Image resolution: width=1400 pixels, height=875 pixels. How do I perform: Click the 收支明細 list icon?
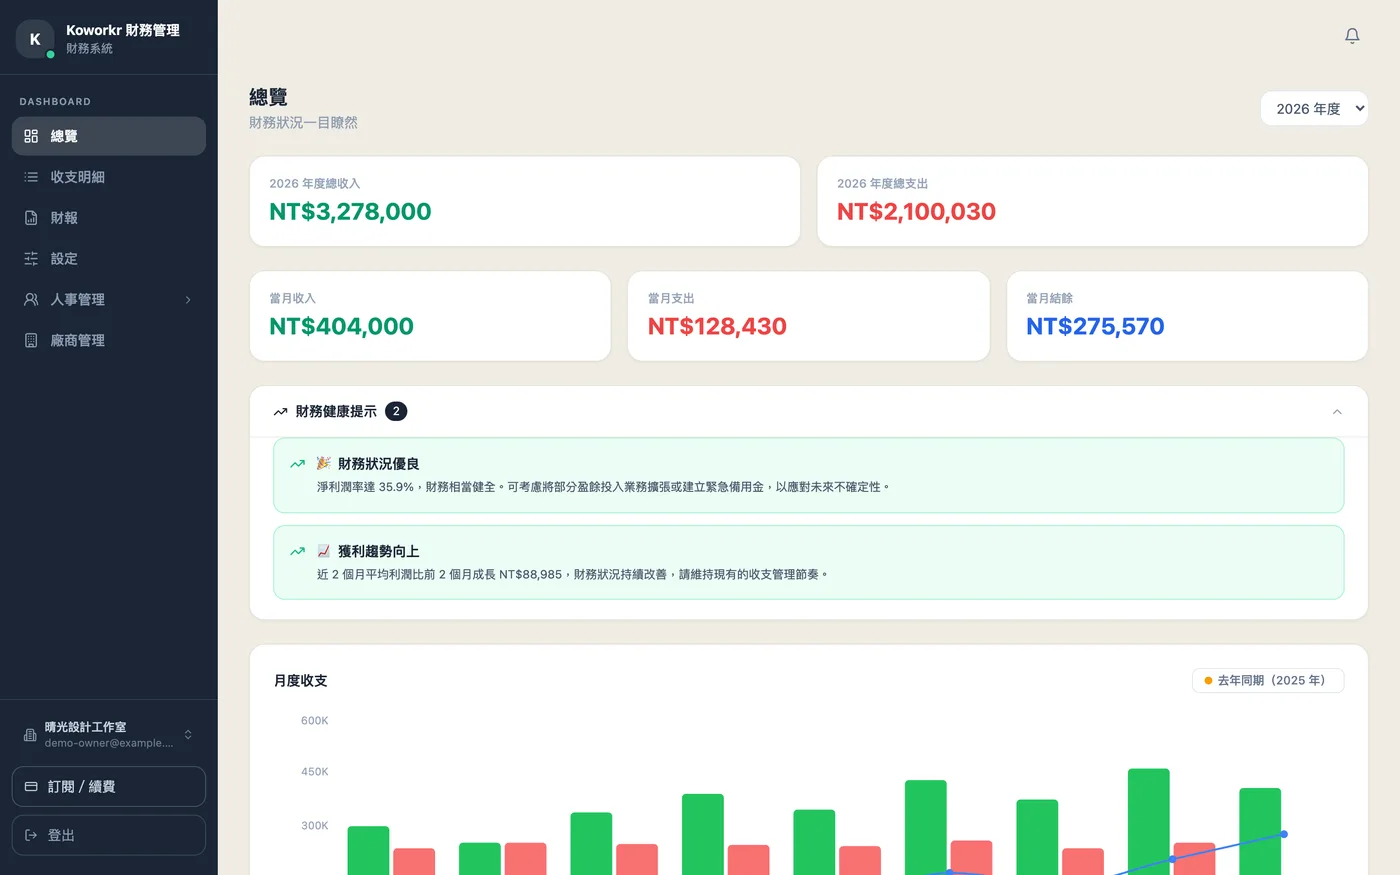pos(31,177)
